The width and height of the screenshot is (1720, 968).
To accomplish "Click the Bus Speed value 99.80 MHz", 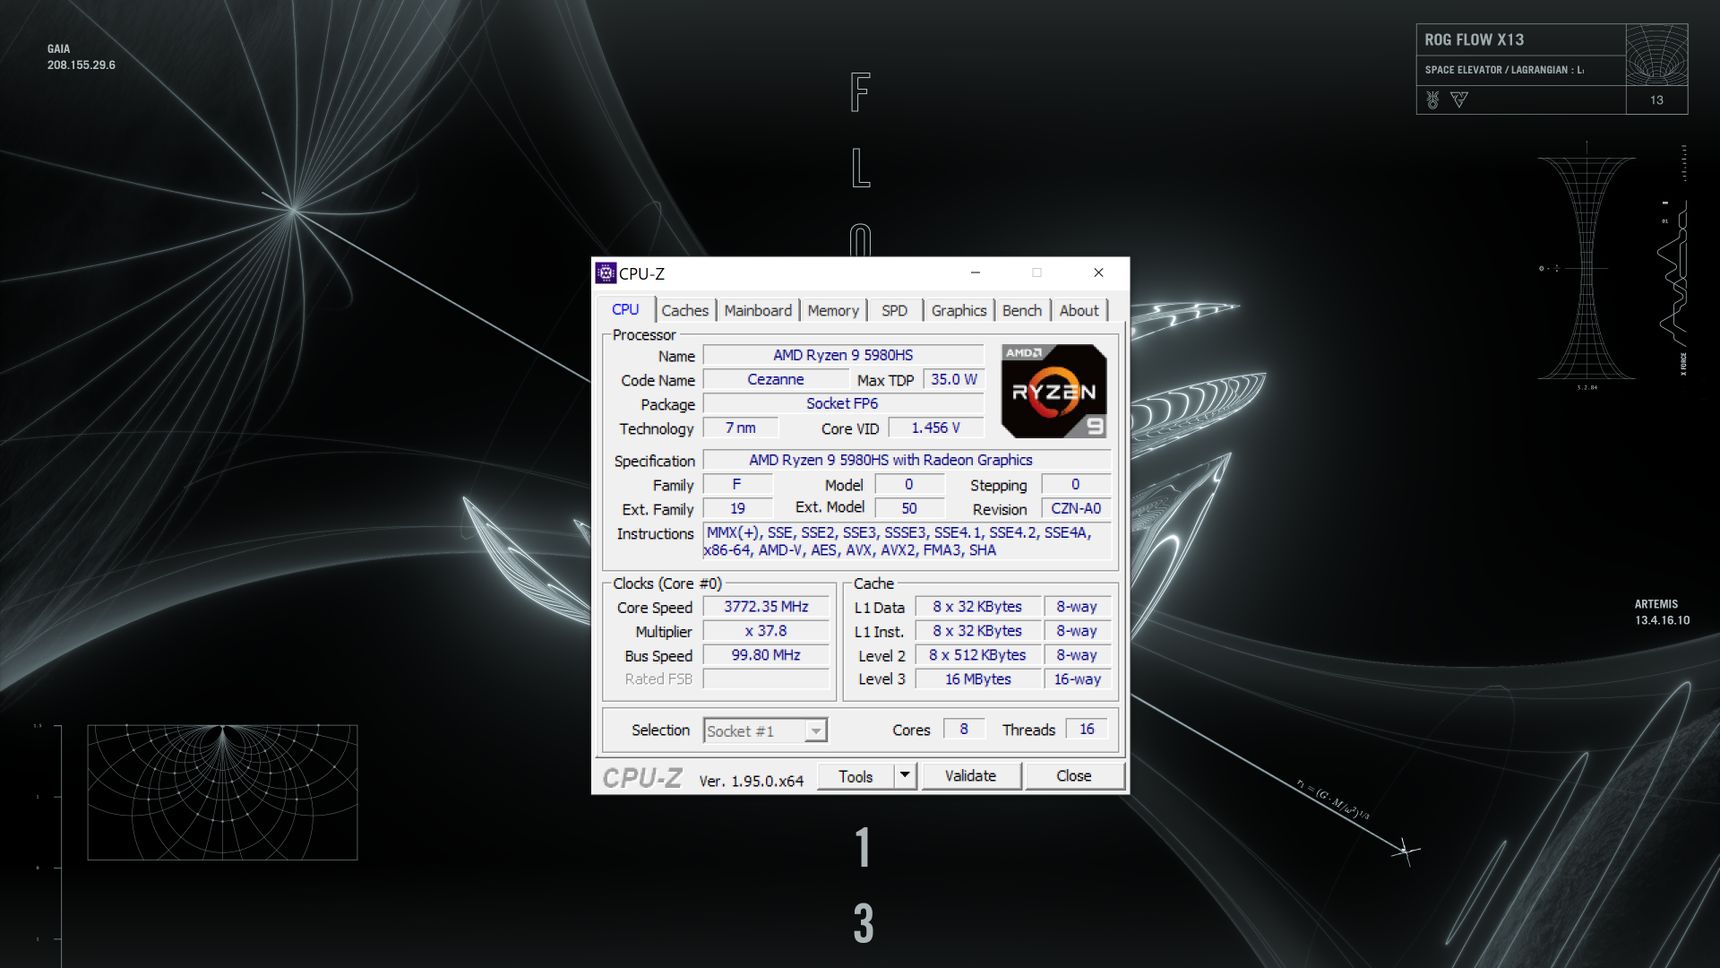I will 766,655.
